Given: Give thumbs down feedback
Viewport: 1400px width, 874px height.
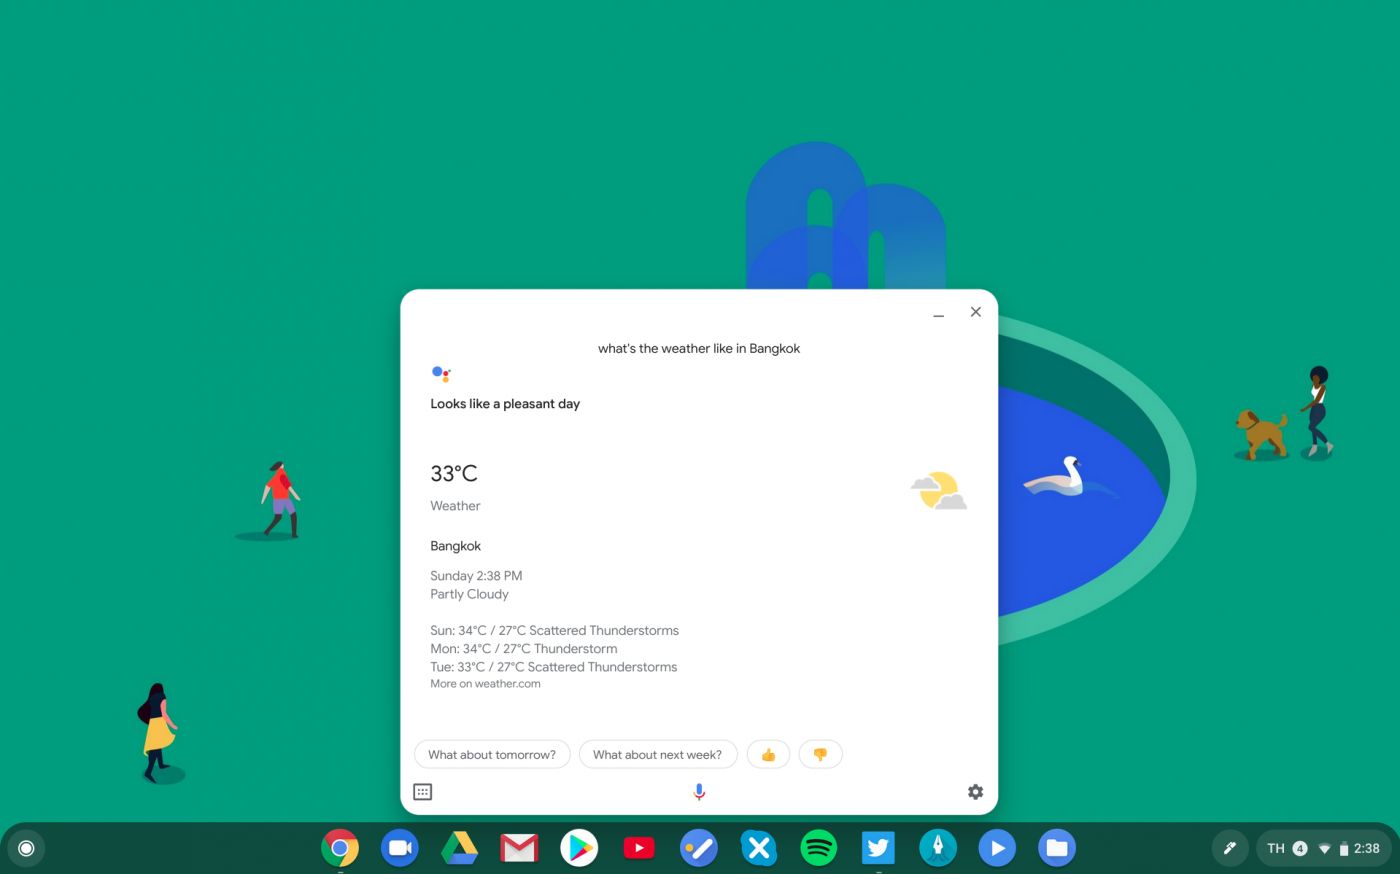Looking at the screenshot, I should (820, 755).
